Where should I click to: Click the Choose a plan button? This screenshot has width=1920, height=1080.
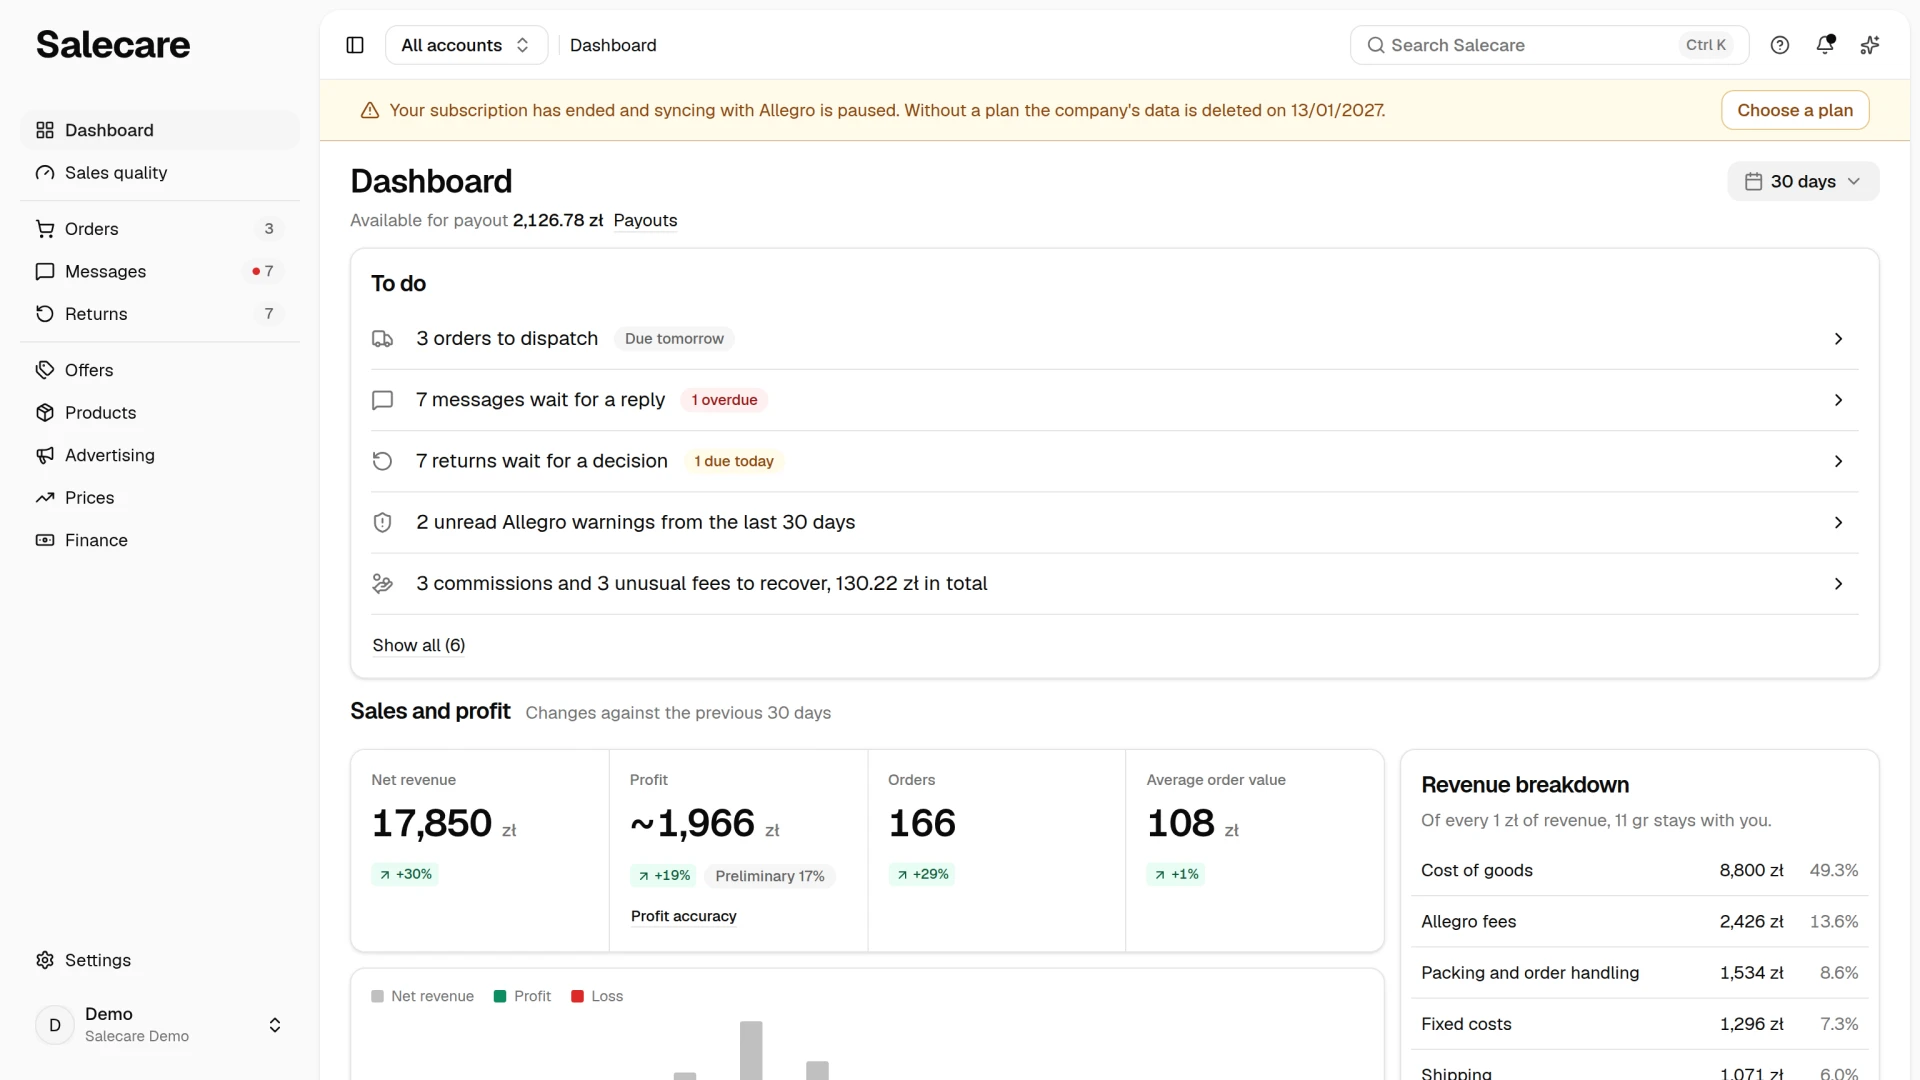(1795, 110)
